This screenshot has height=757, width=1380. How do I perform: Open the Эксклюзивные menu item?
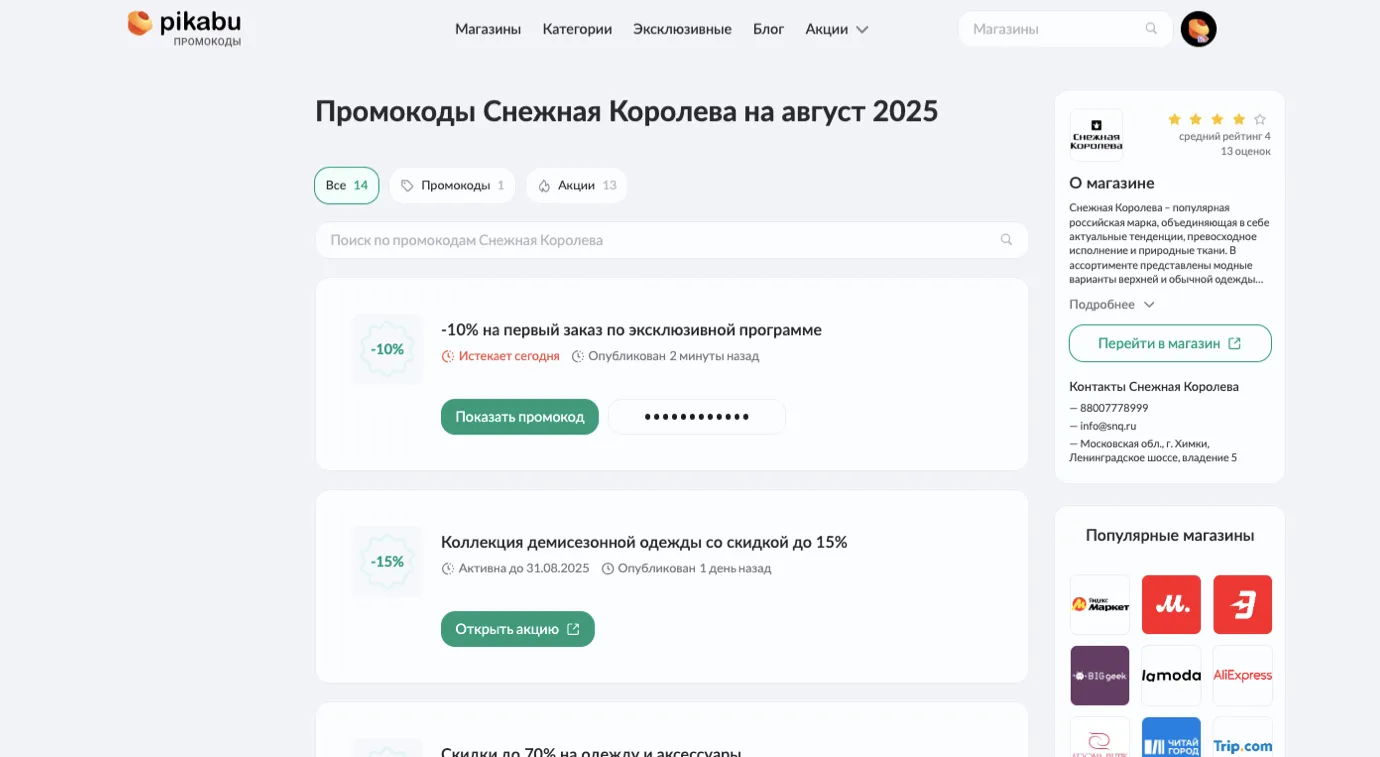click(682, 29)
